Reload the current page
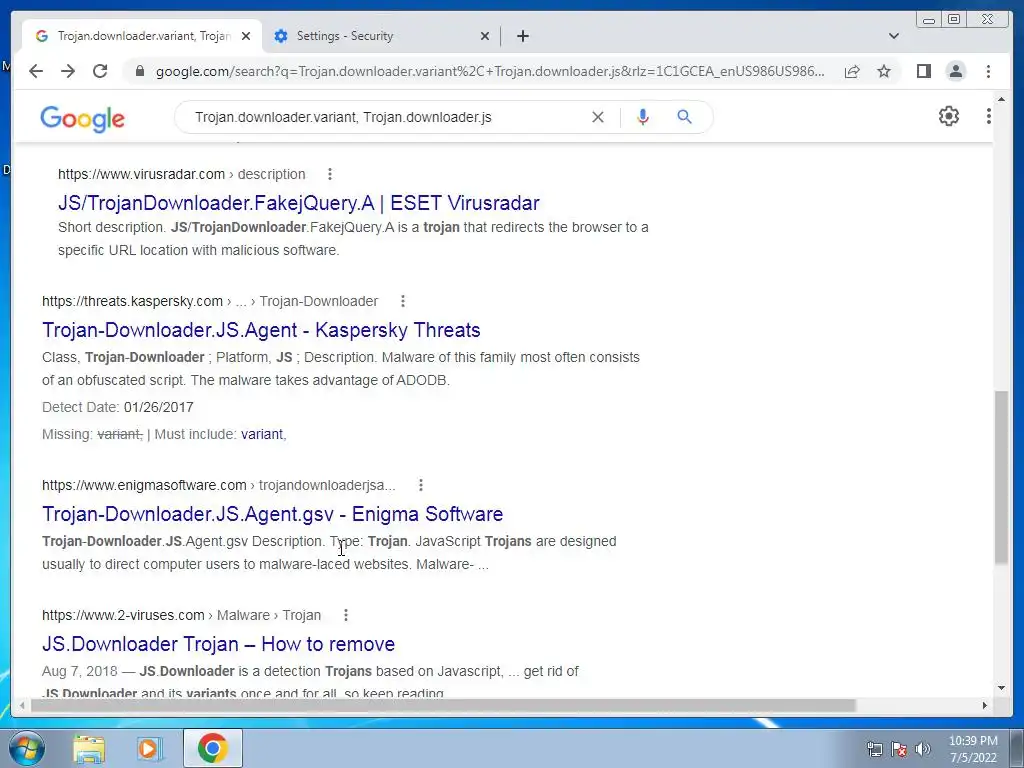 (x=100, y=71)
